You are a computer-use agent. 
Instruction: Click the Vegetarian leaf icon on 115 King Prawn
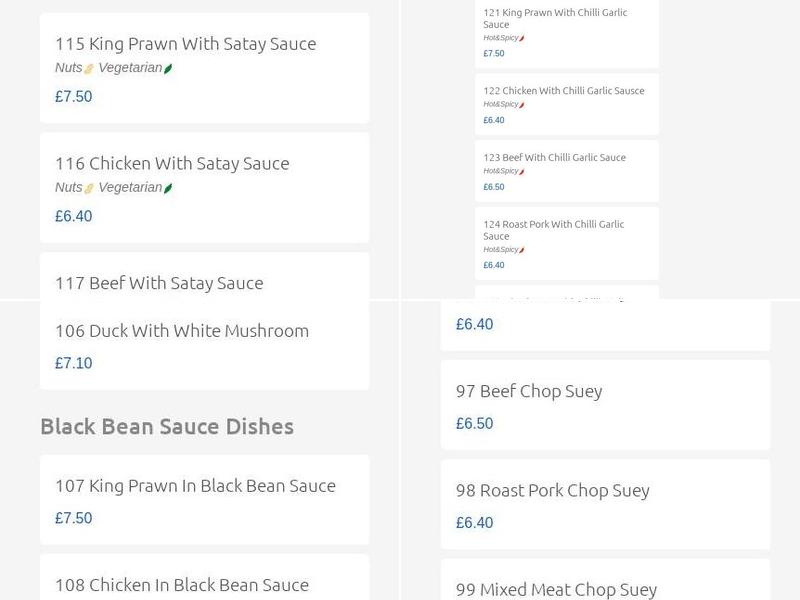168,68
